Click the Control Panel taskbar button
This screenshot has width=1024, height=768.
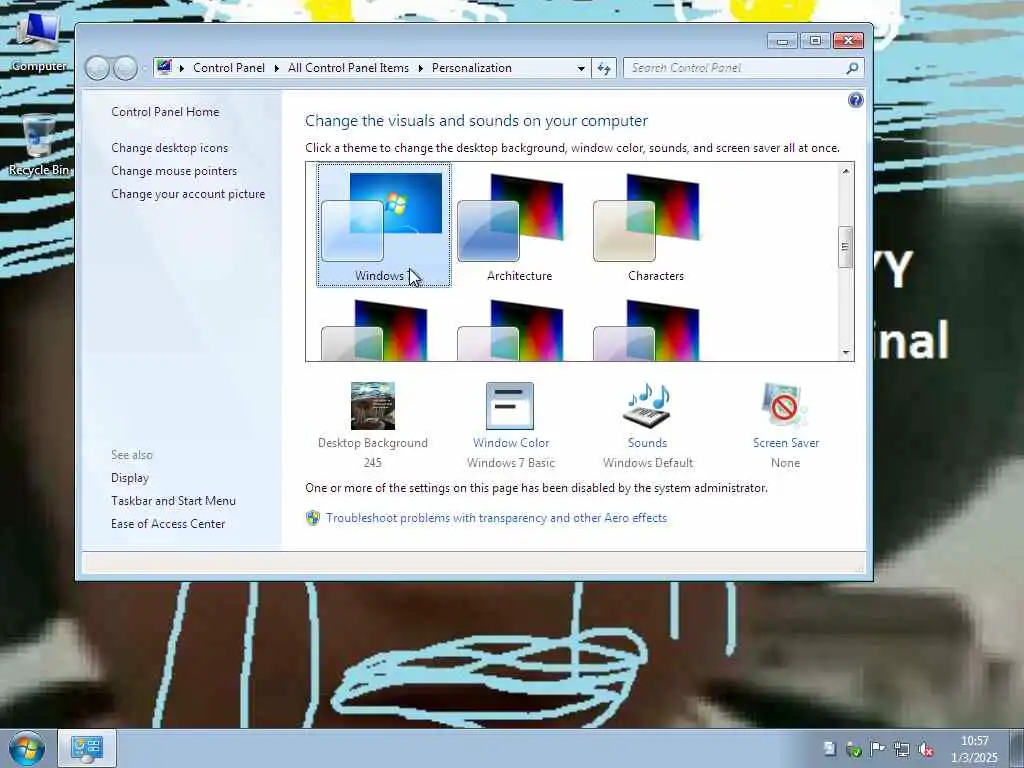click(x=87, y=748)
